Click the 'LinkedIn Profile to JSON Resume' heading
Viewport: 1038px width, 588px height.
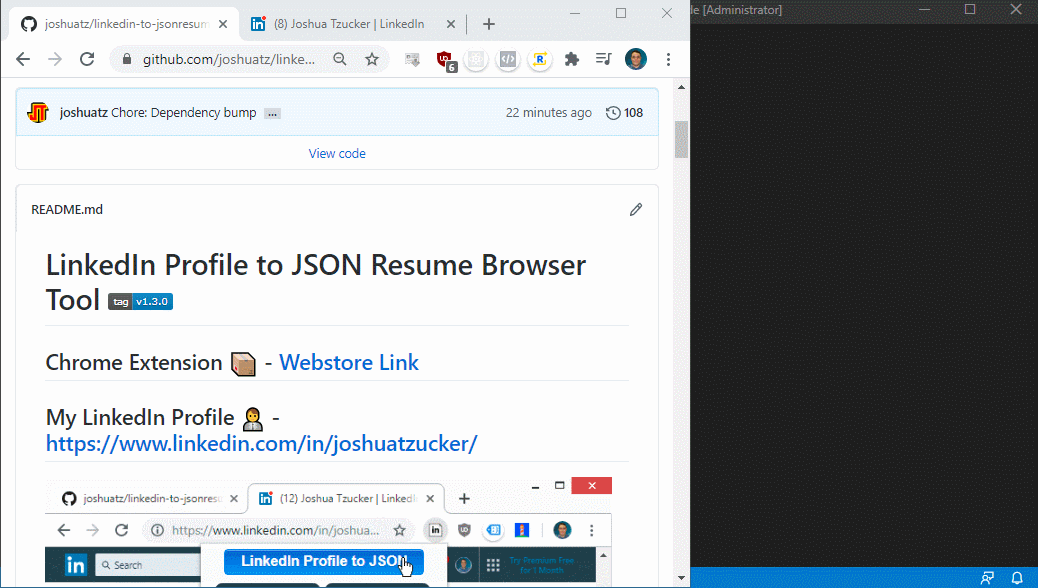point(316,282)
